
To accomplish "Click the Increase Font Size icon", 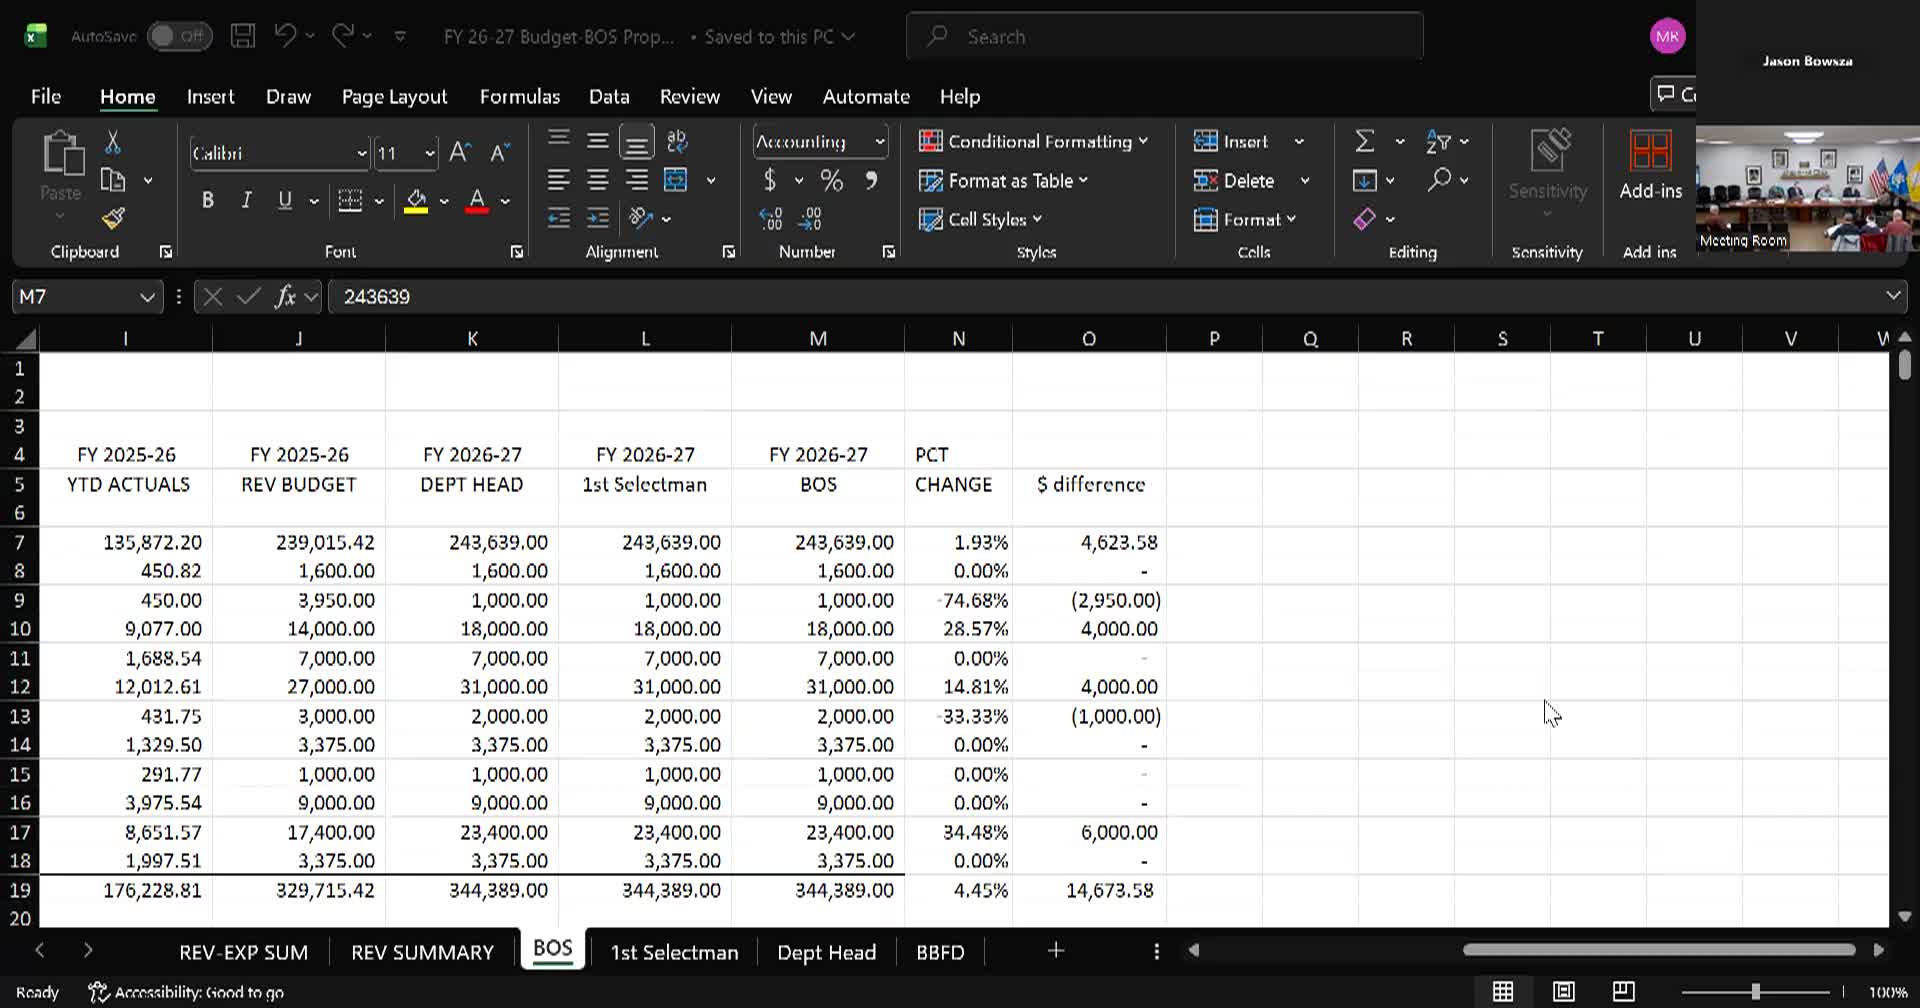I will tap(459, 153).
